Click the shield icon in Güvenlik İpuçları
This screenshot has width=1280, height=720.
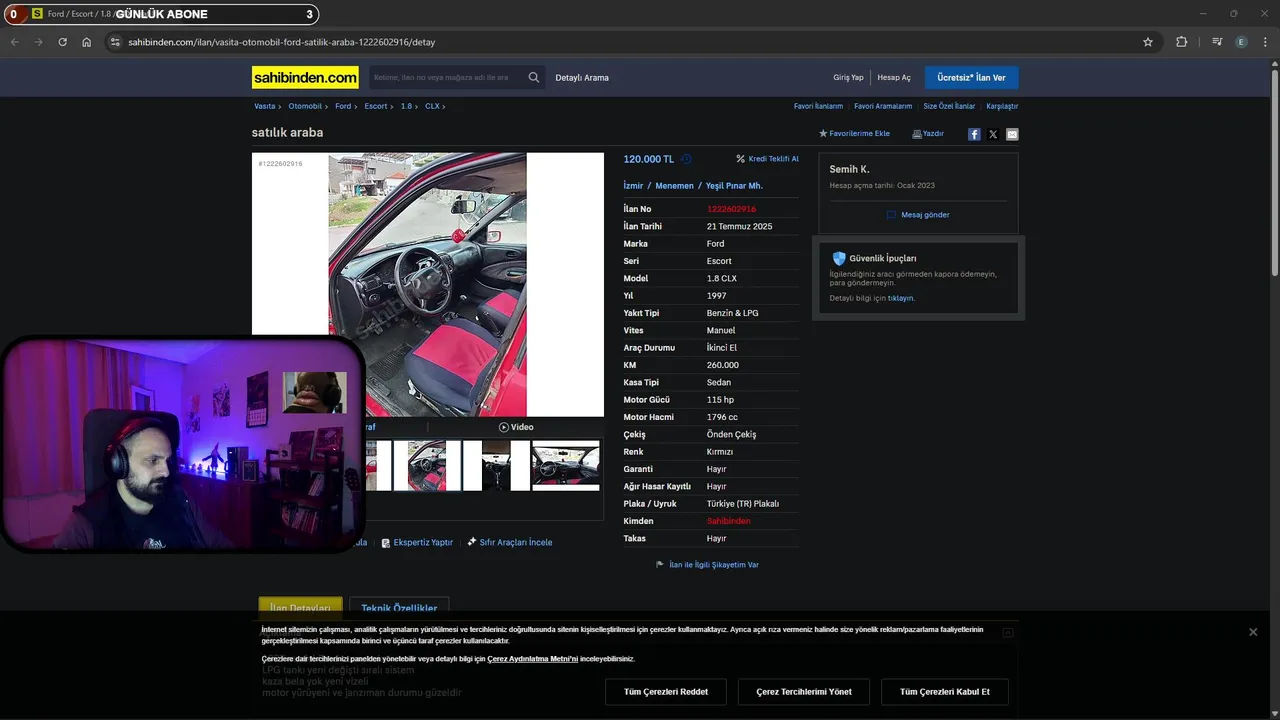pos(839,258)
